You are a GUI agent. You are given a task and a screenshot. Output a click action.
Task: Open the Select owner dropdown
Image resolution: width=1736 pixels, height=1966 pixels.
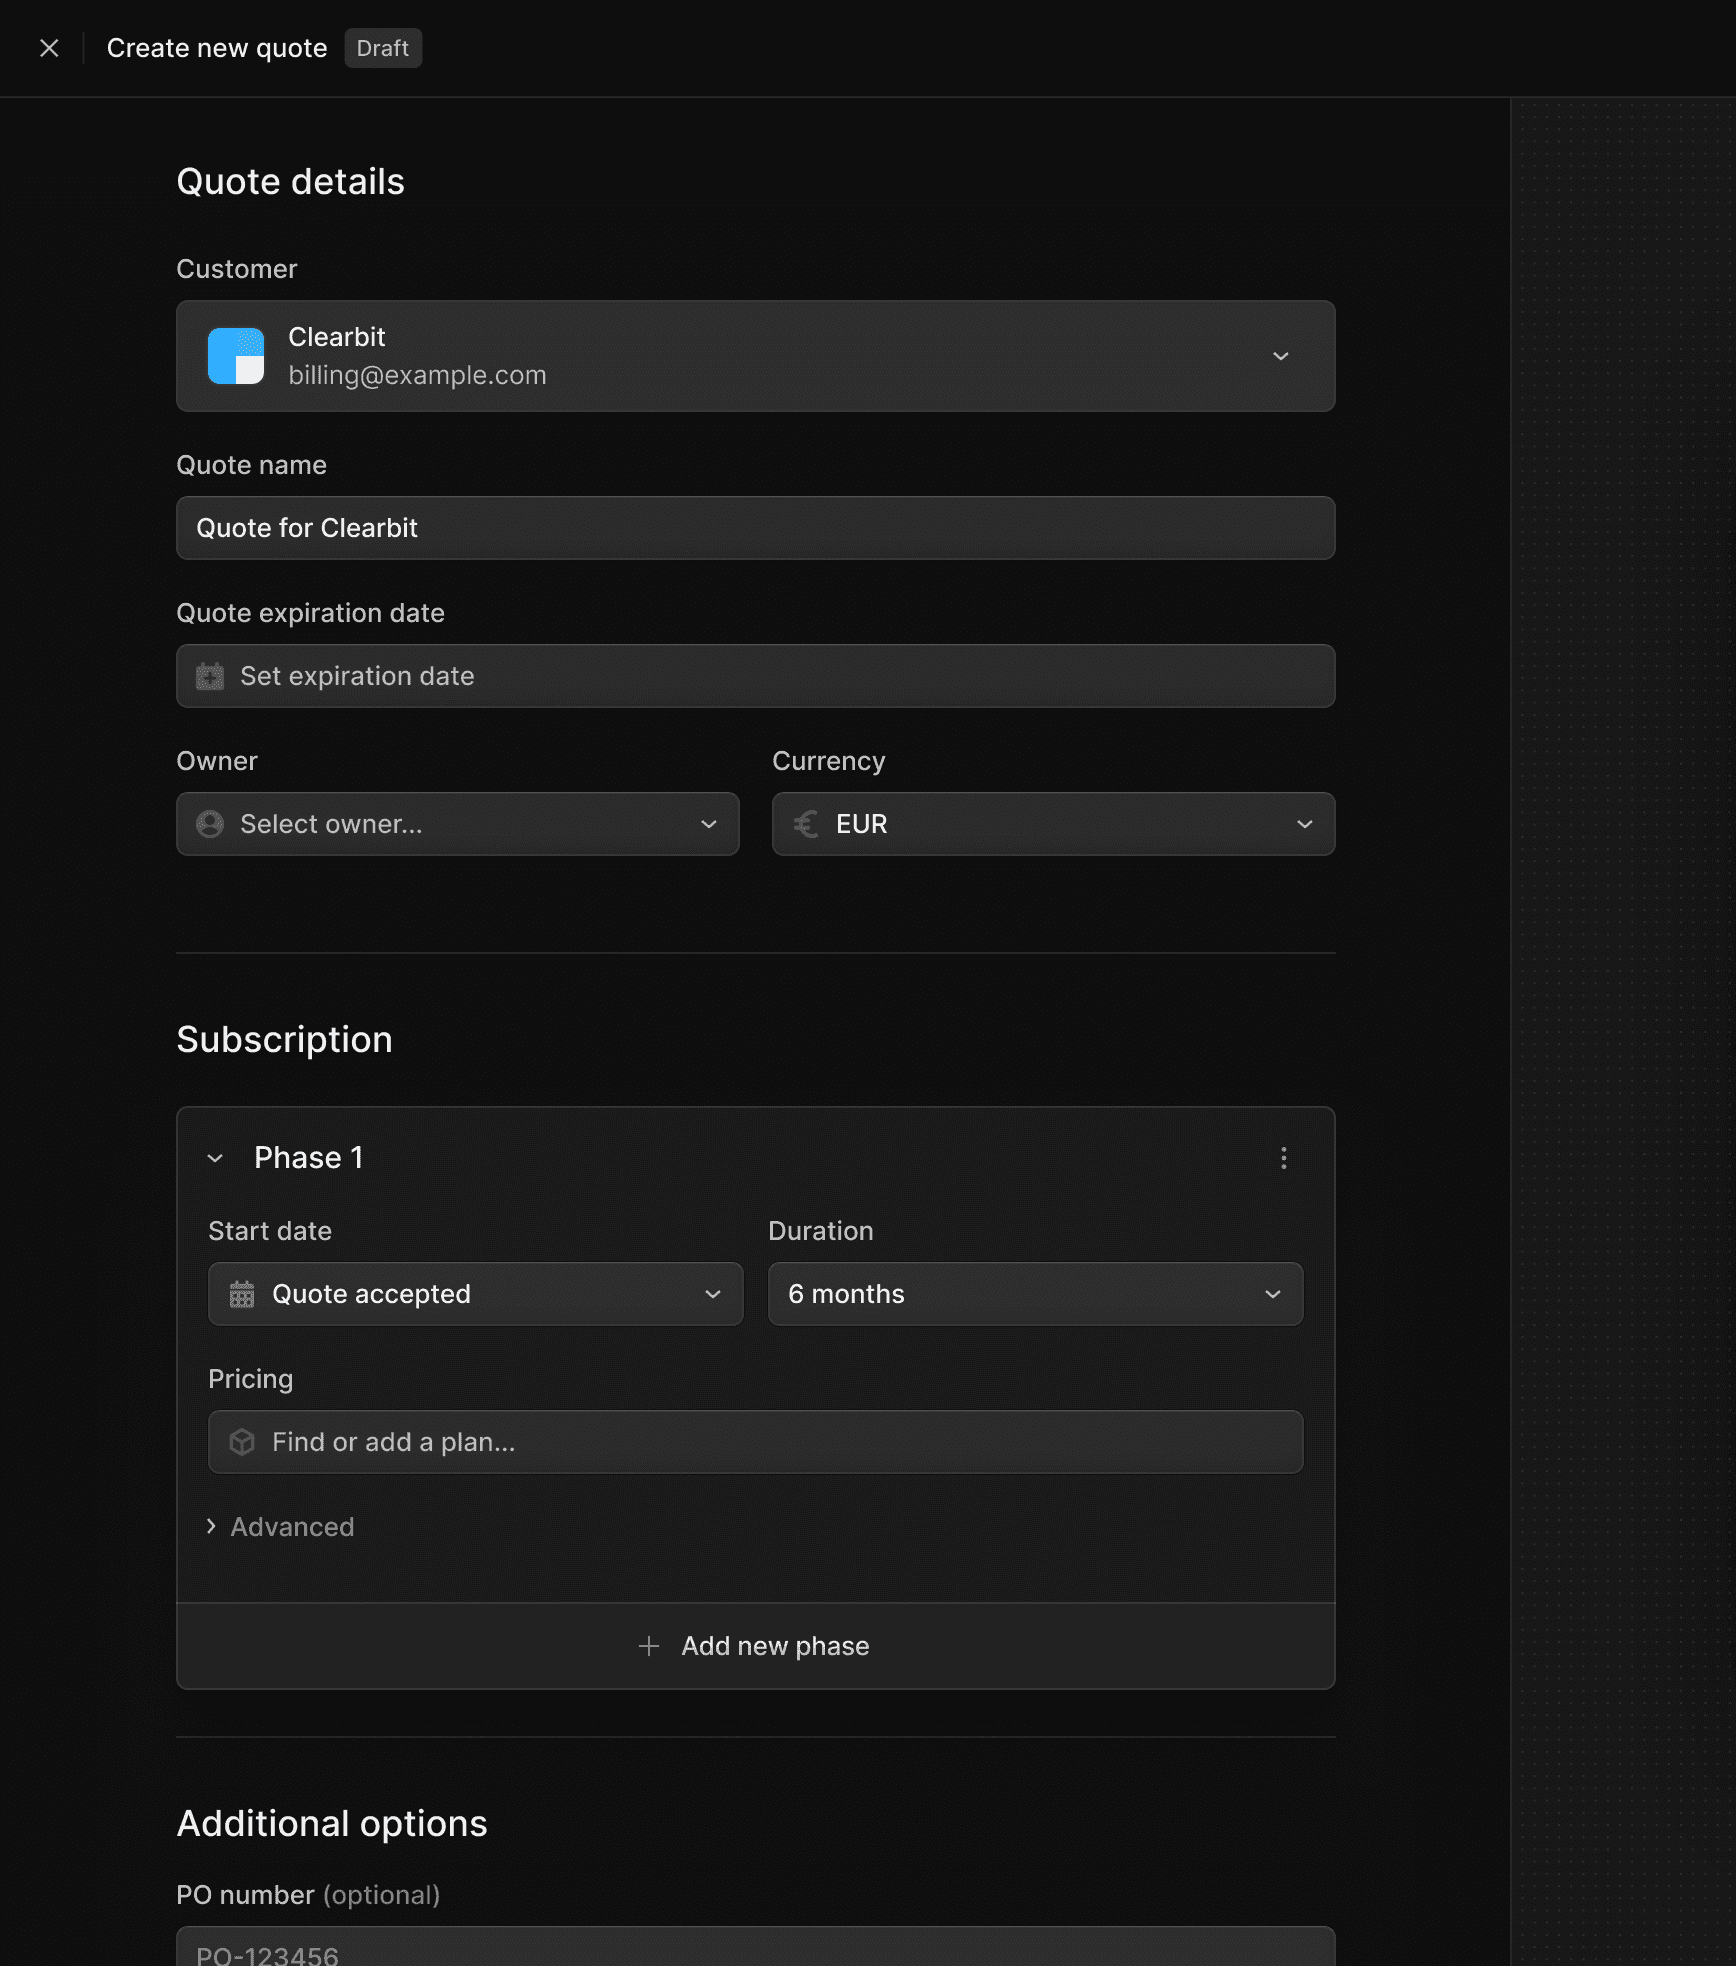coord(458,824)
